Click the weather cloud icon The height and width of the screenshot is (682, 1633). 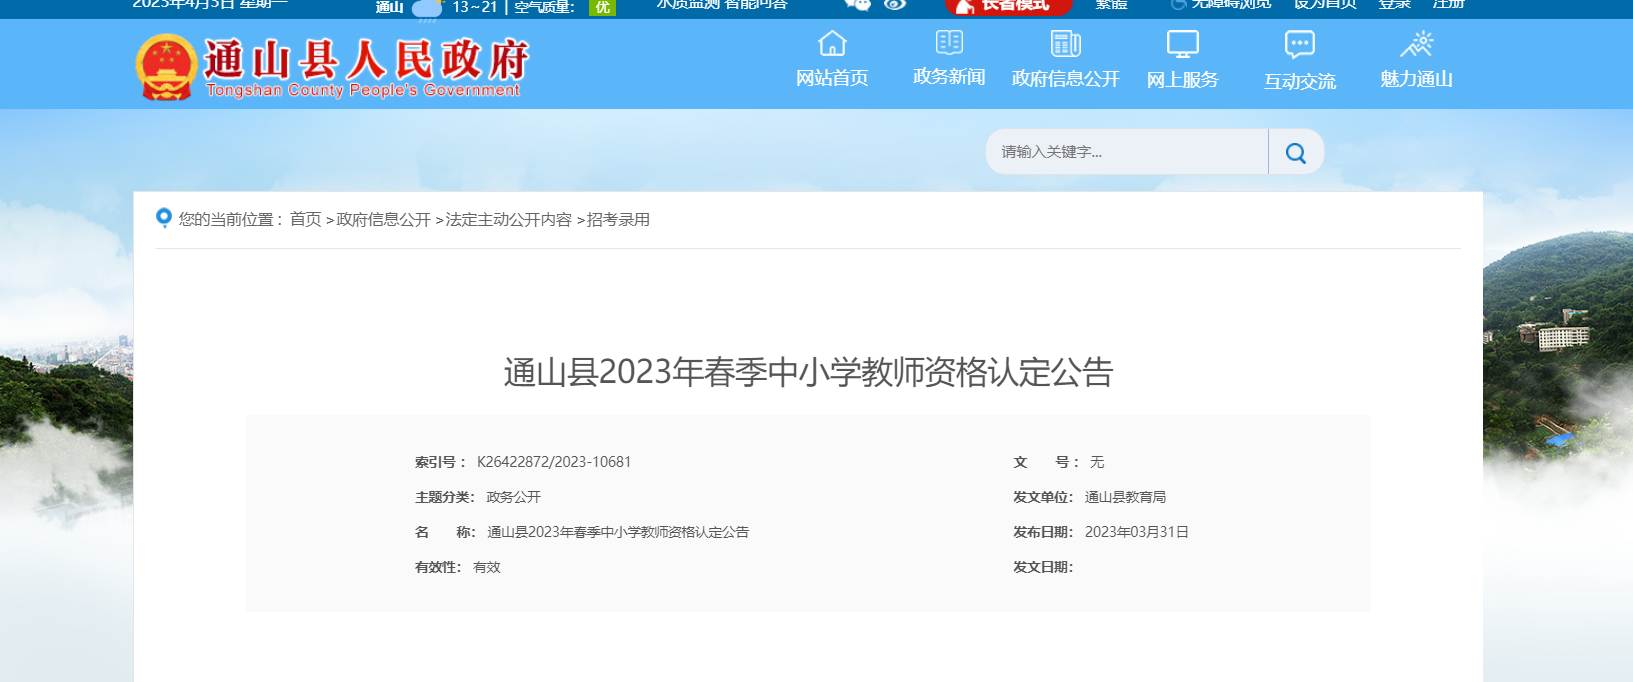(427, 9)
